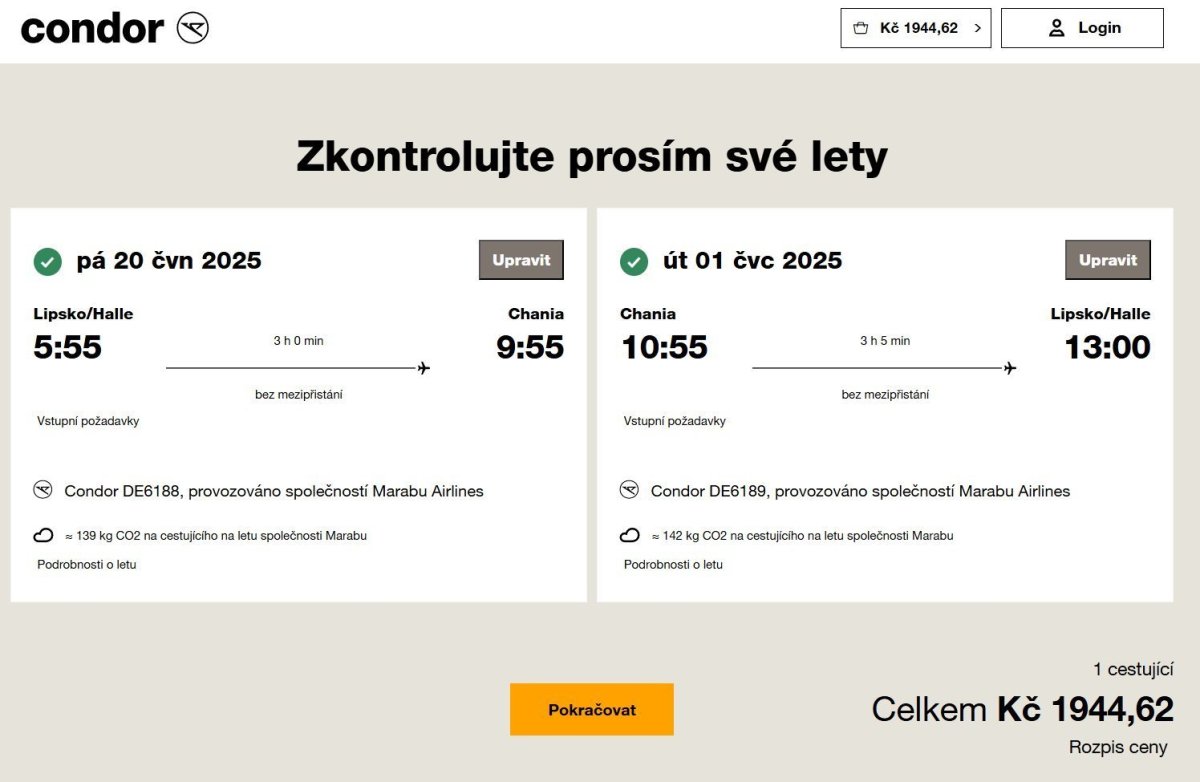
Task: Click the Condor airline icon next to DE6189
Action: 629,490
